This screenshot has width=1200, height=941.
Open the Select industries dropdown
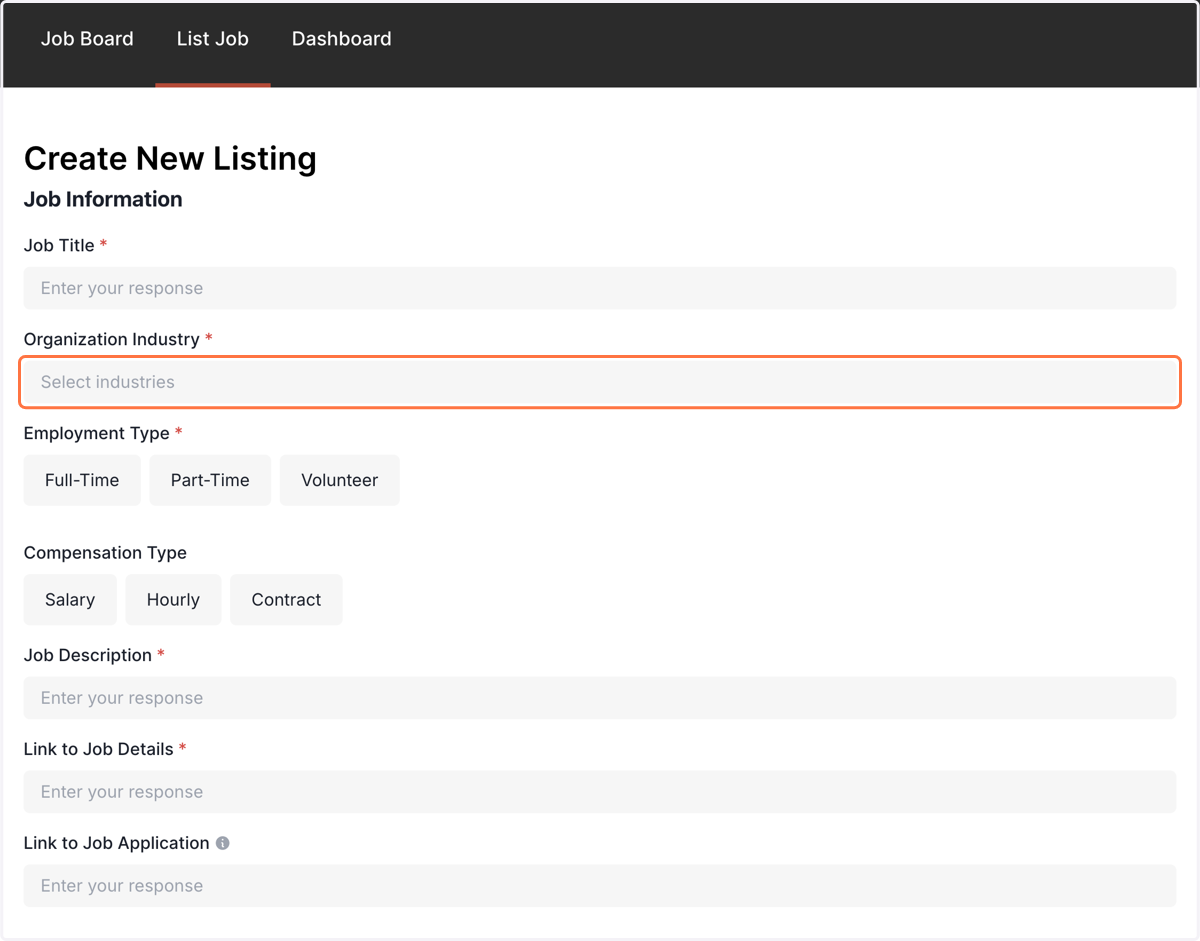click(x=600, y=382)
